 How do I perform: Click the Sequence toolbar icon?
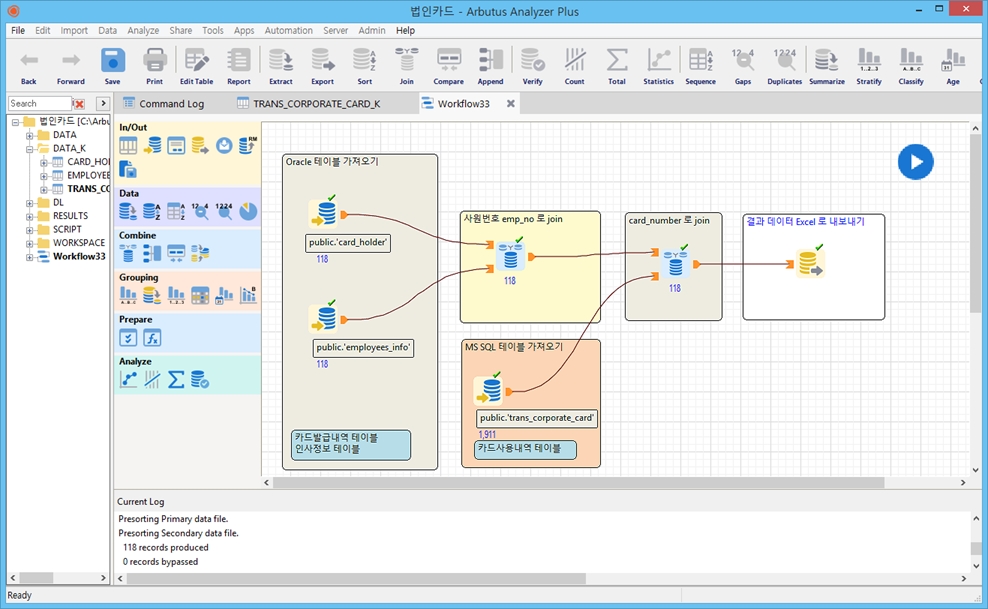[701, 61]
